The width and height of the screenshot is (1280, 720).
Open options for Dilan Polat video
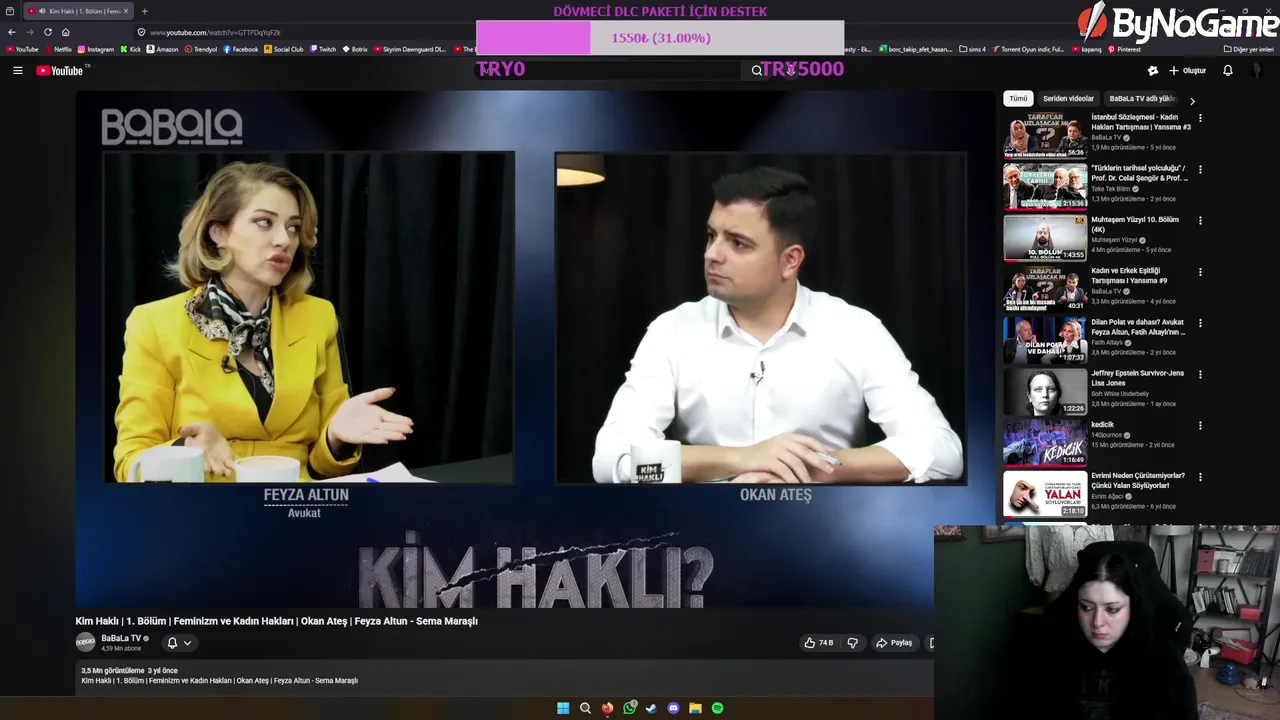(1200, 323)
